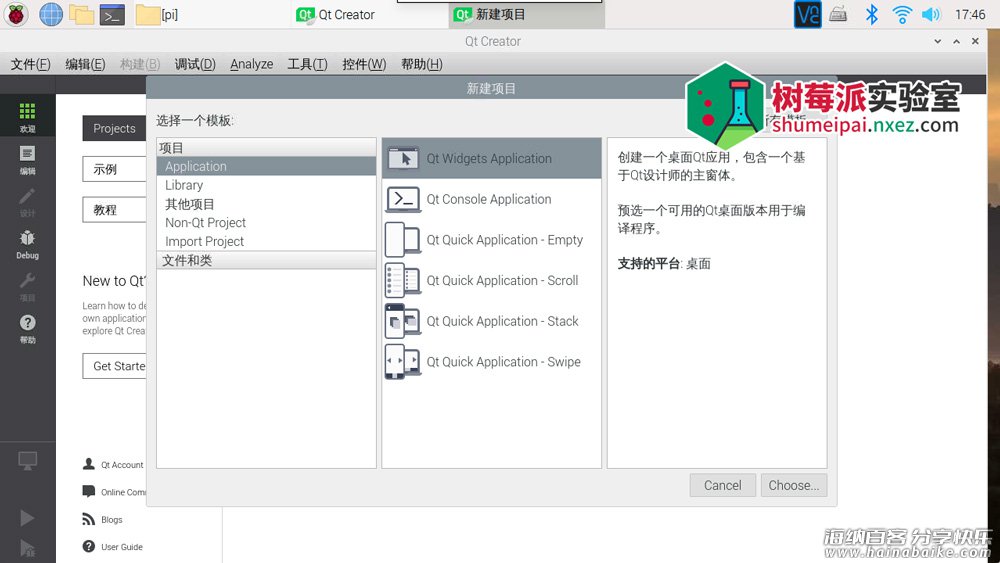Open the 文件(F) menu
Screen dimensions: 1000x563
click(x=31, y=64)
